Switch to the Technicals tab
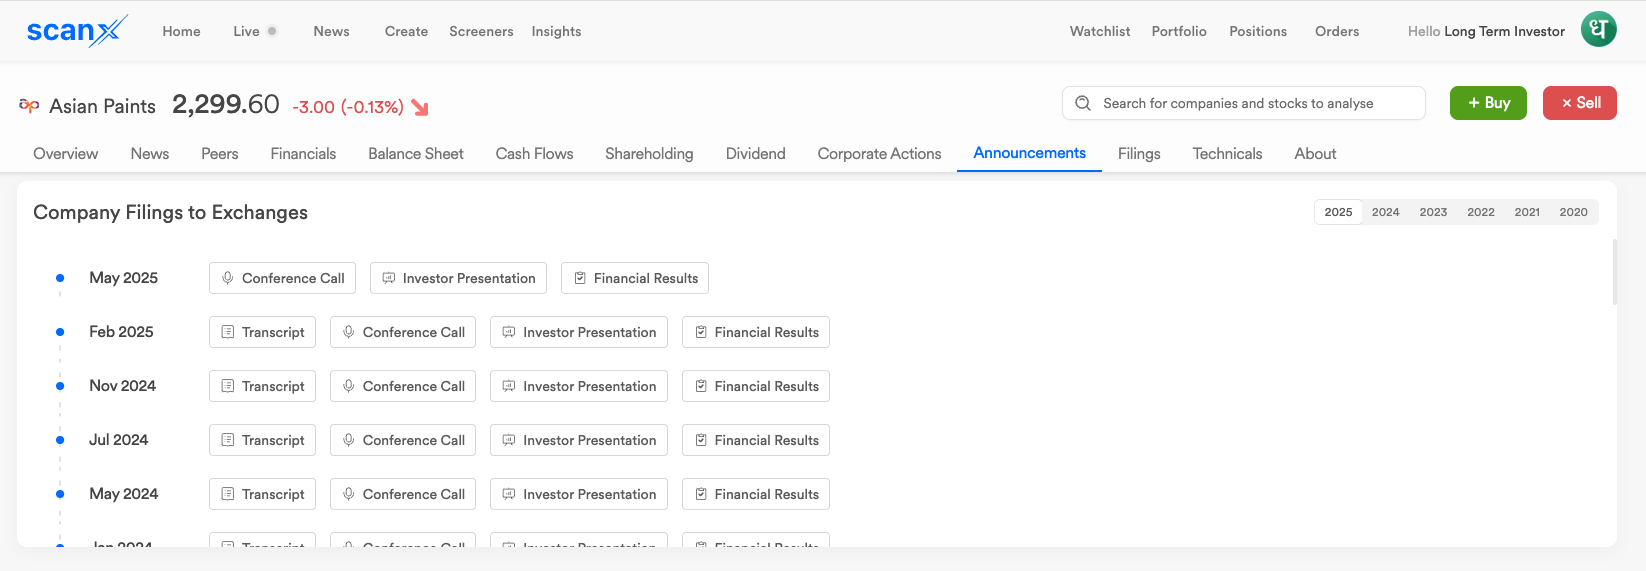 (1227, 154)
